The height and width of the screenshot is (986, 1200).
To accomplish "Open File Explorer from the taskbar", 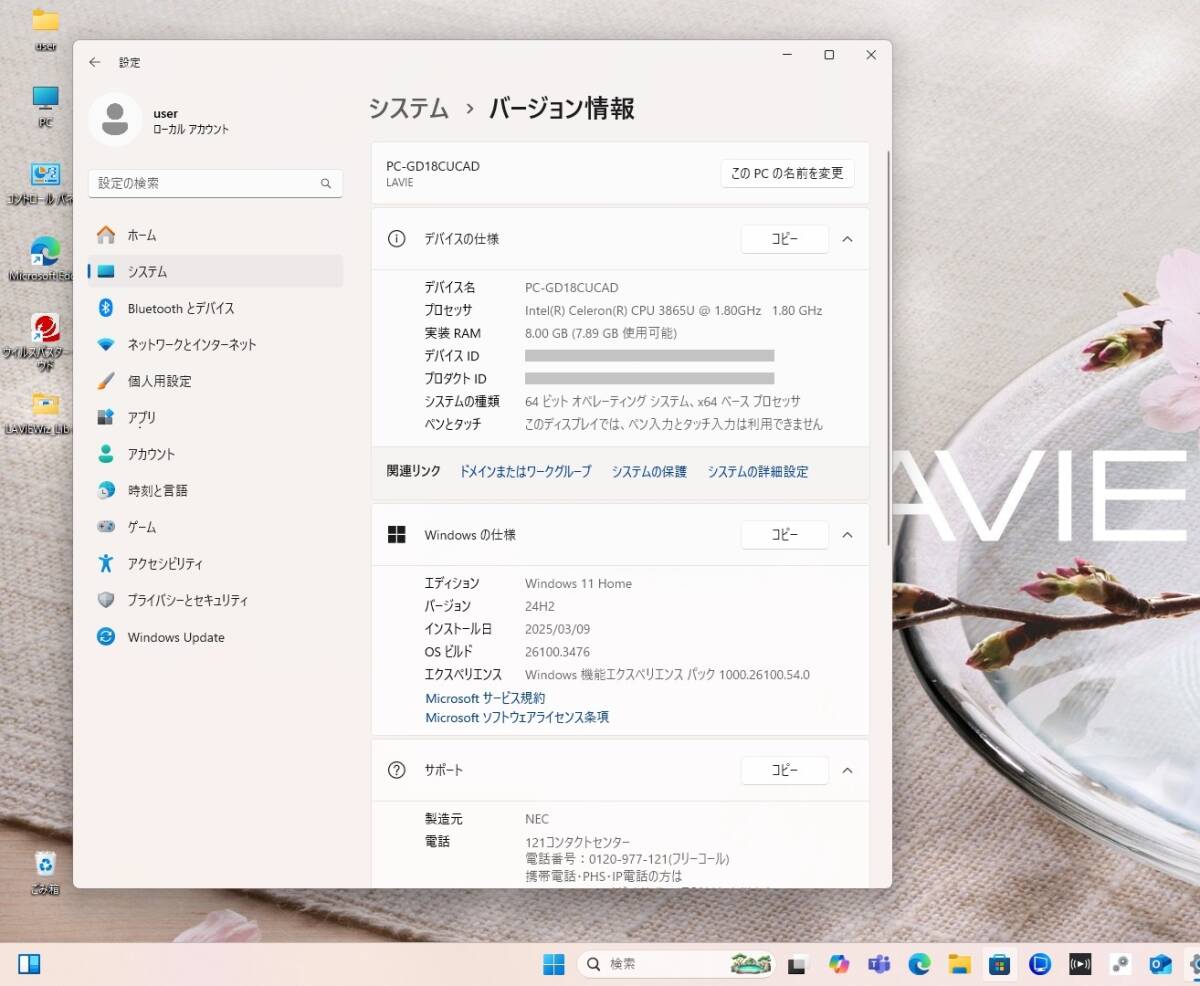I will click(x=960, y=964).
